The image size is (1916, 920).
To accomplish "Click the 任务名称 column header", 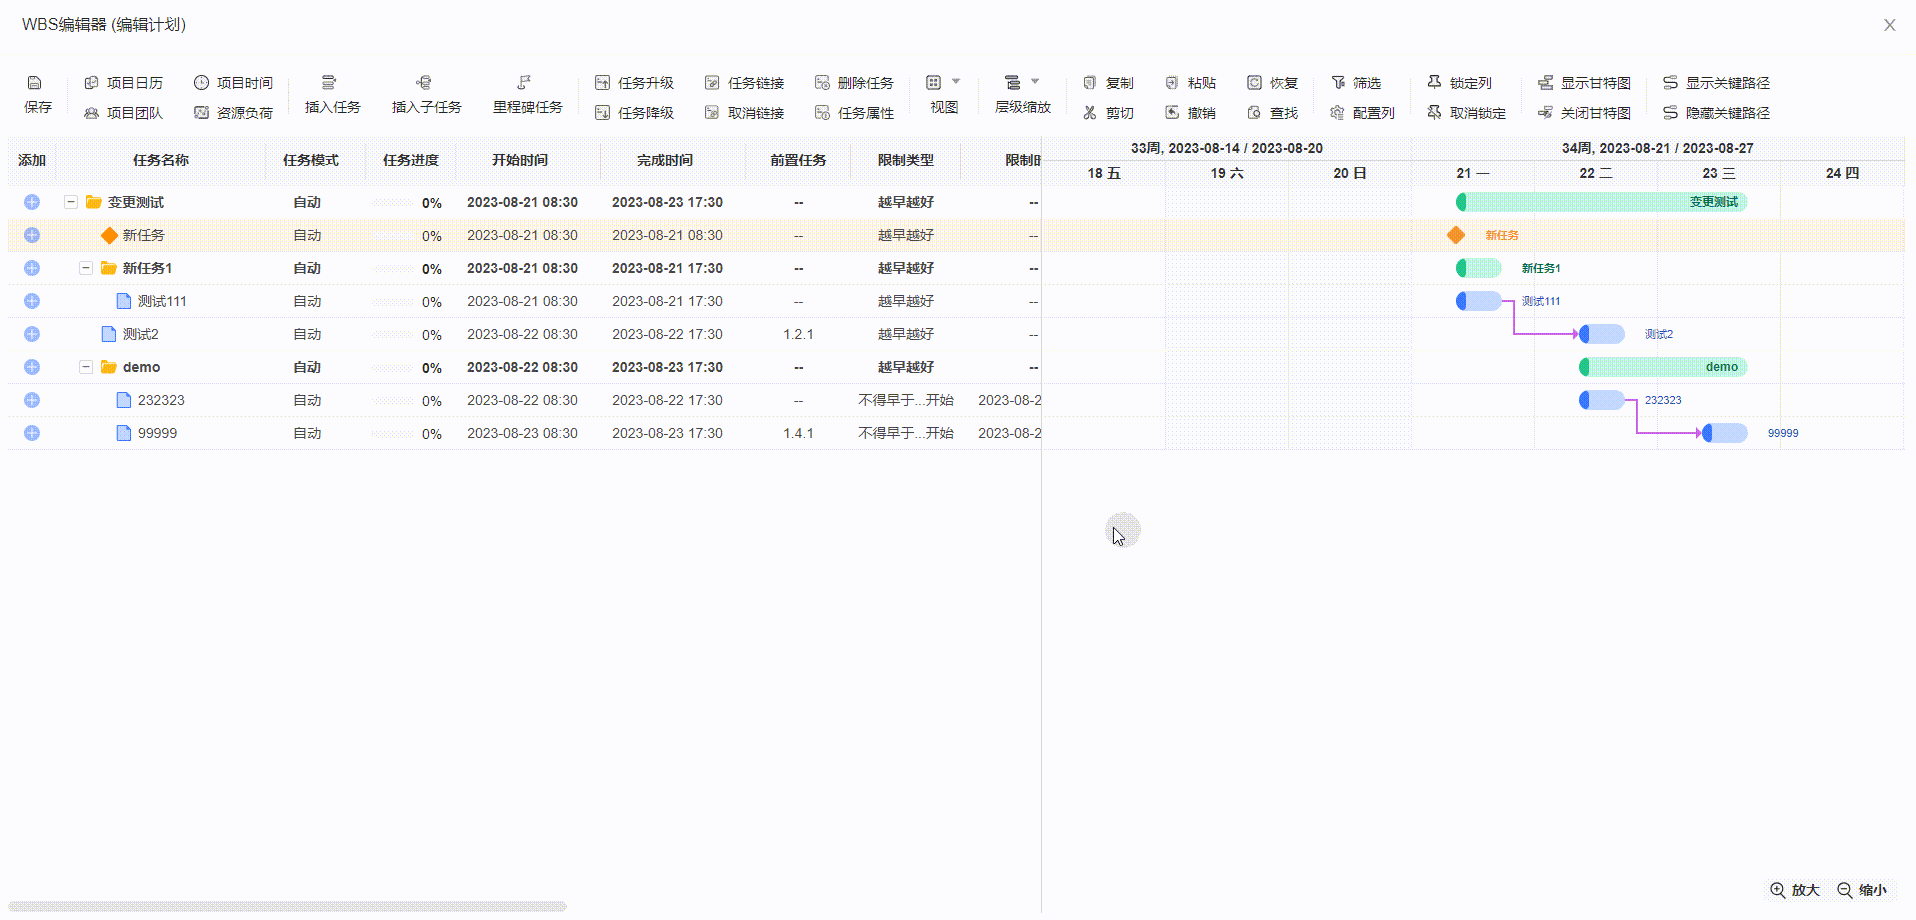I will 161,160.
